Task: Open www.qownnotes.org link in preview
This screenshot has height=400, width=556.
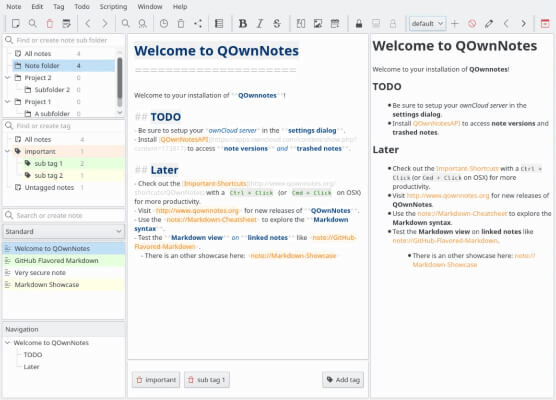Action: pyautogui.click(x=448, y=195)
